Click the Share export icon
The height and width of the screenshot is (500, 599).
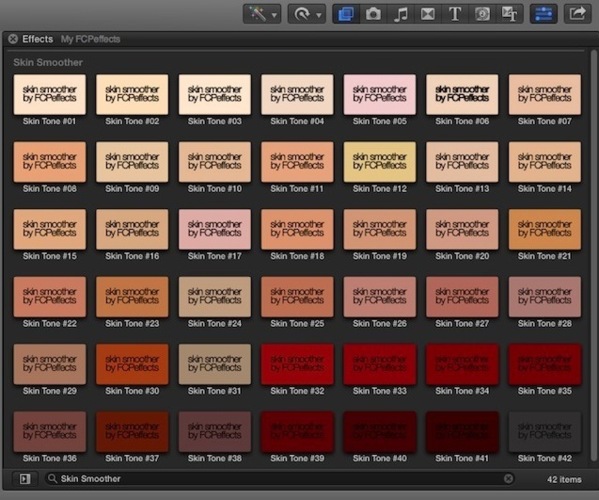click(578, 14)
